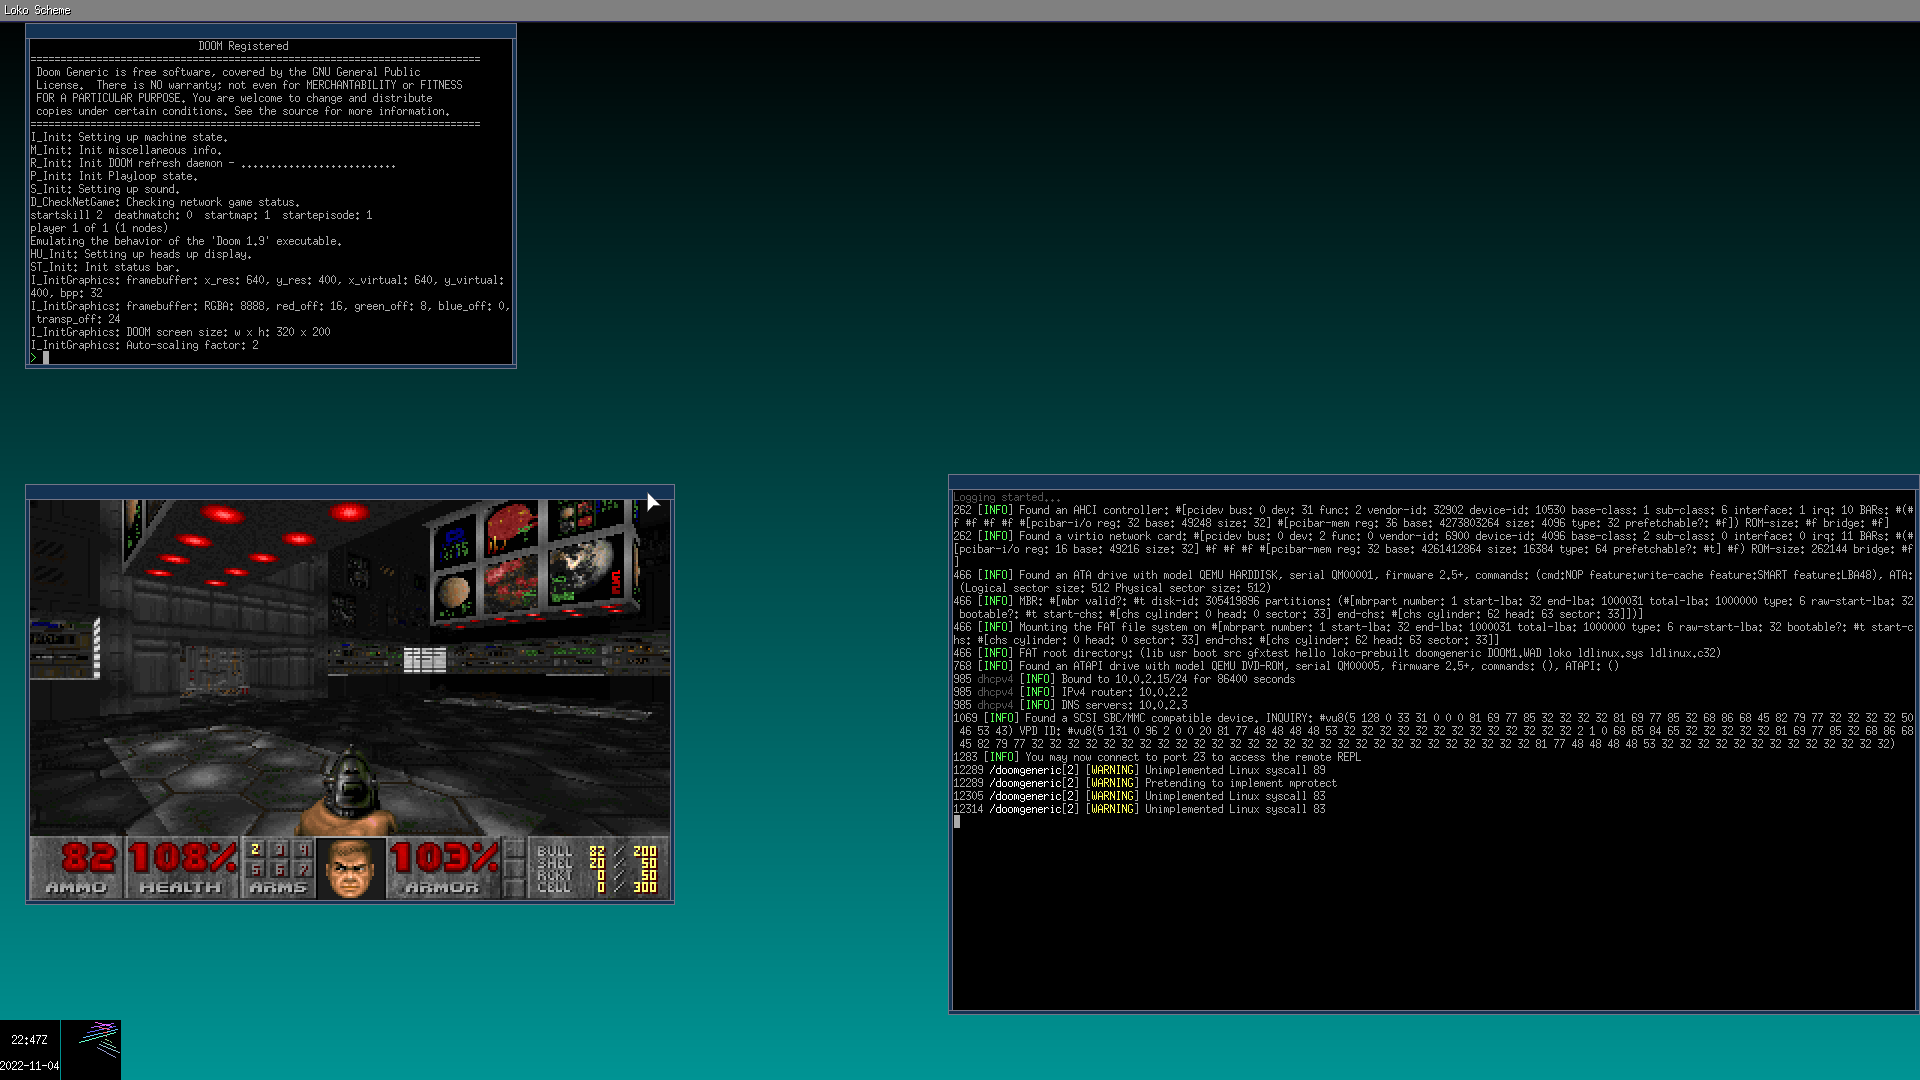Click the ammo inventory table BULL SHEL ROKT CELL
Viewport: 1920px width, 1080px height.
(x=596, y=868)
